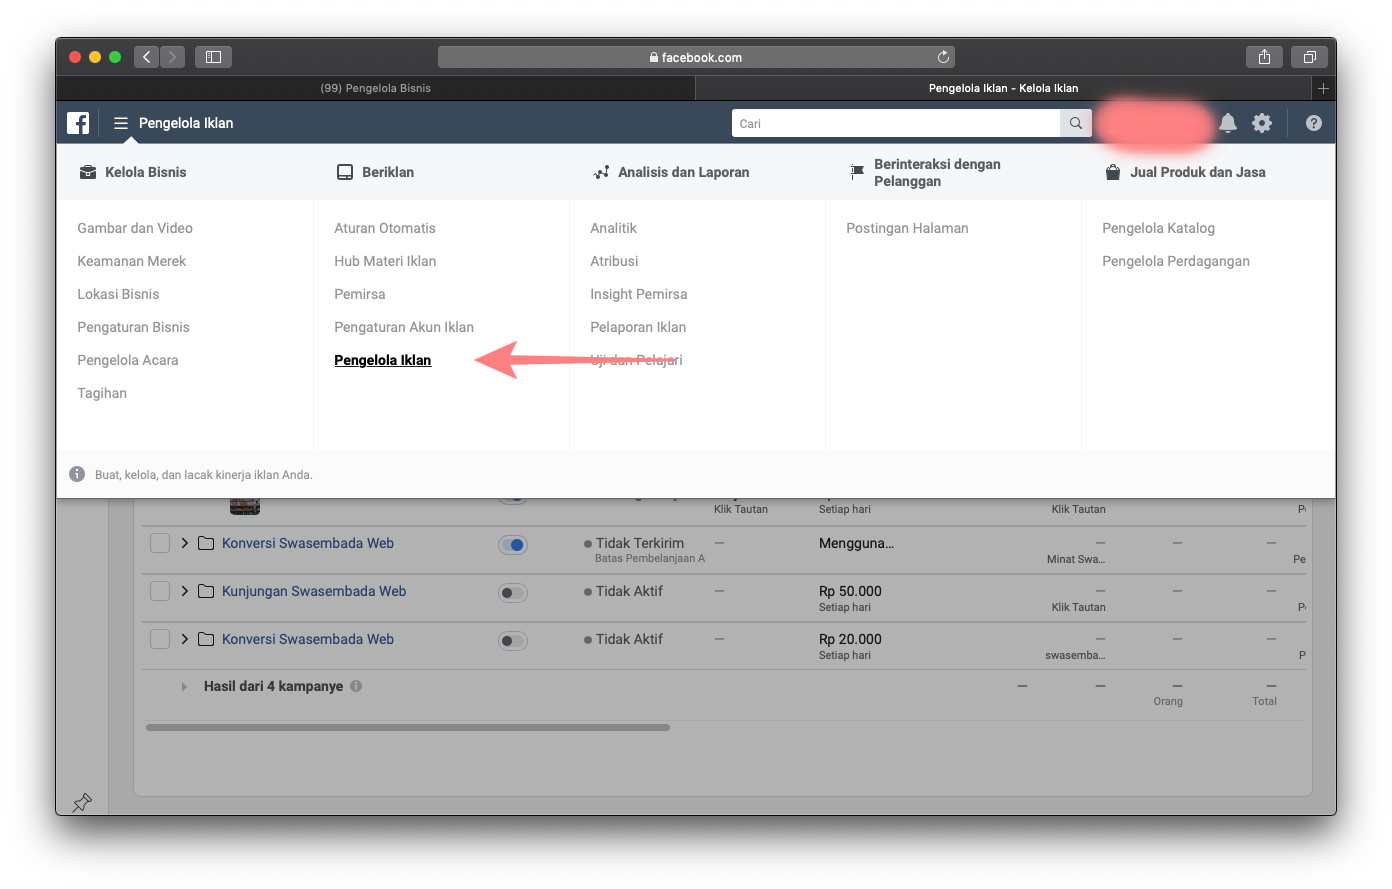This screenshot has width=1392, height=889.
Task: Click the info icon in the menu footer
Action: 77,474
